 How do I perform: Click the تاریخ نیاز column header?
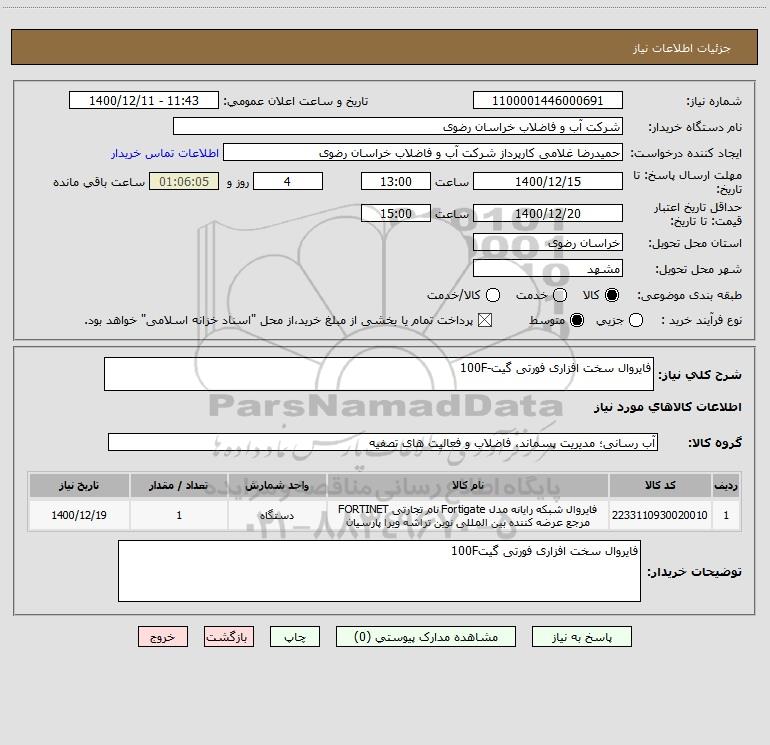pos(79,485)
